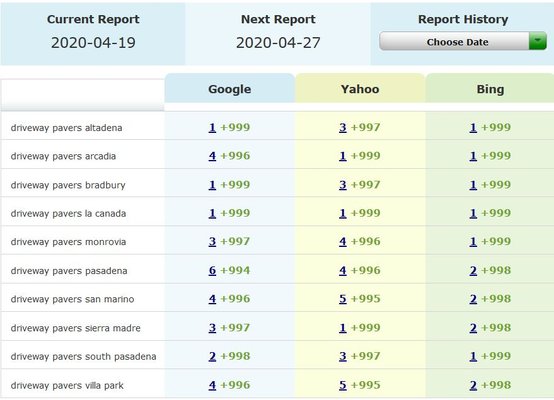554x400 pixels.
Task: Open Yahoo rank 3 link for bradbury
Action: coord(343,185)
